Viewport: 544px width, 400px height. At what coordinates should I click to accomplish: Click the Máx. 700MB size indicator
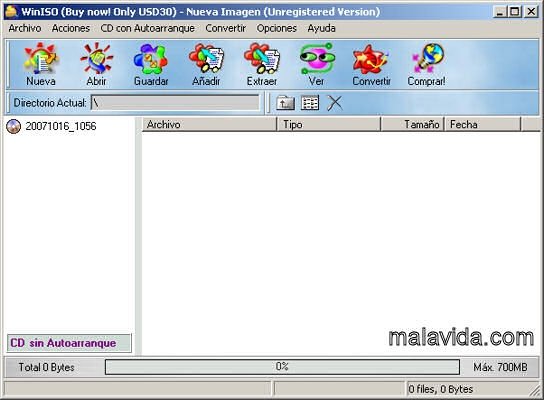click(x=500, y=367)
